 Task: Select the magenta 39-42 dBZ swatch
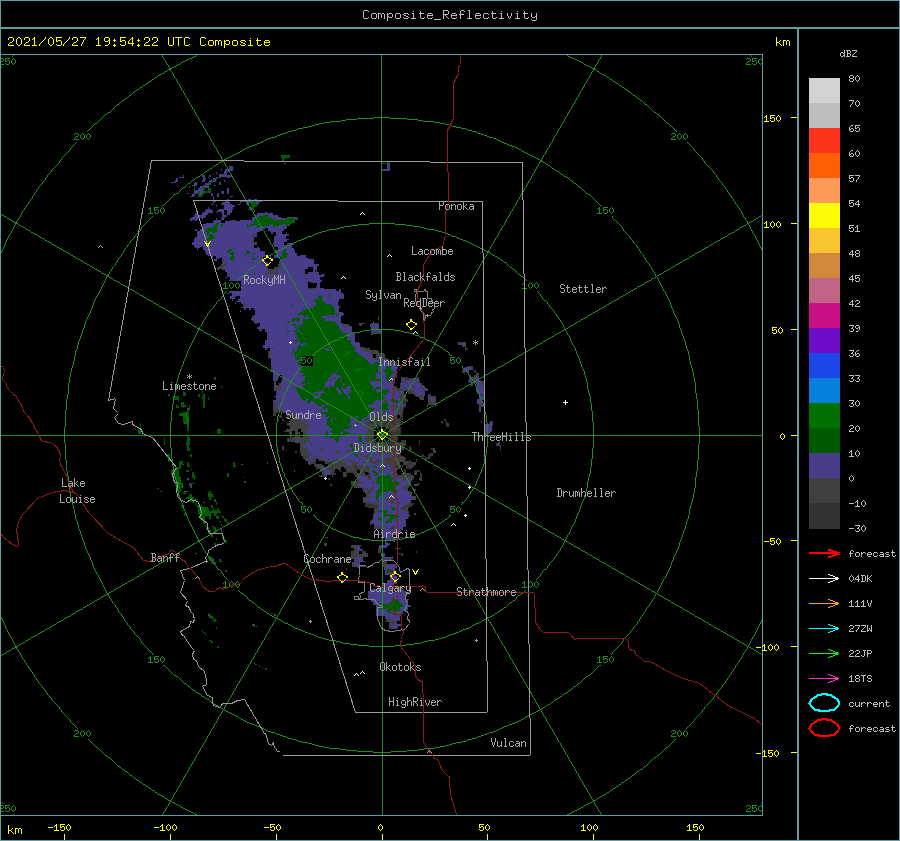click(x=824, y=316)
